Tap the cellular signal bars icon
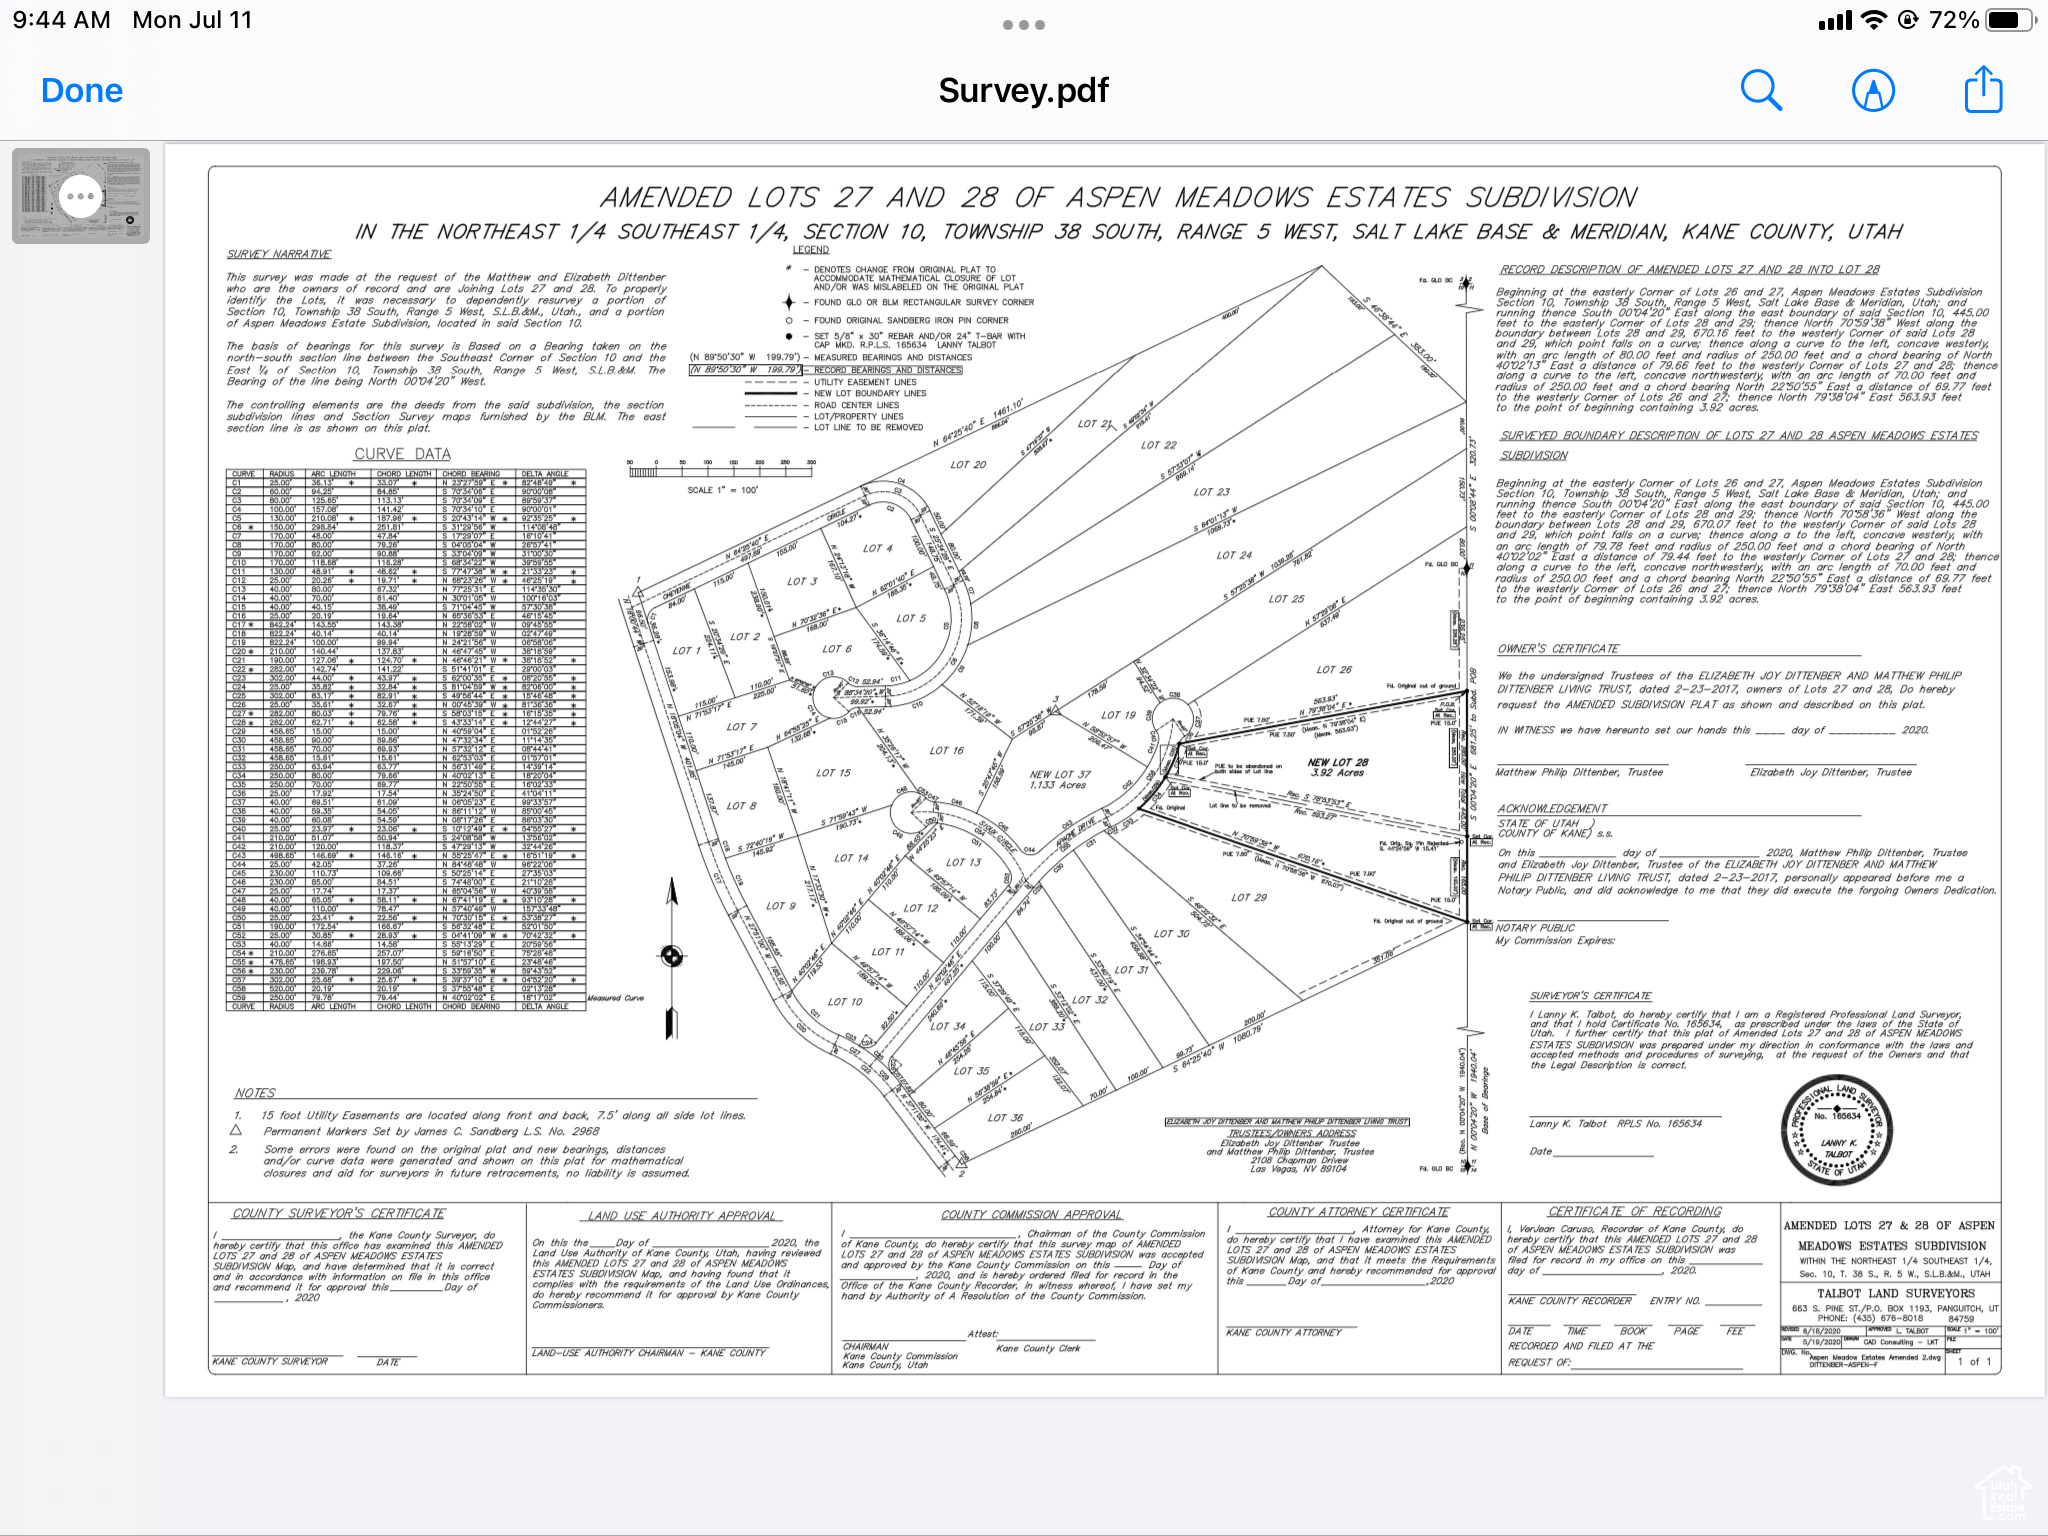Image resolution: width=2048 pixels, height=1536 pixels. (1835, 21)
